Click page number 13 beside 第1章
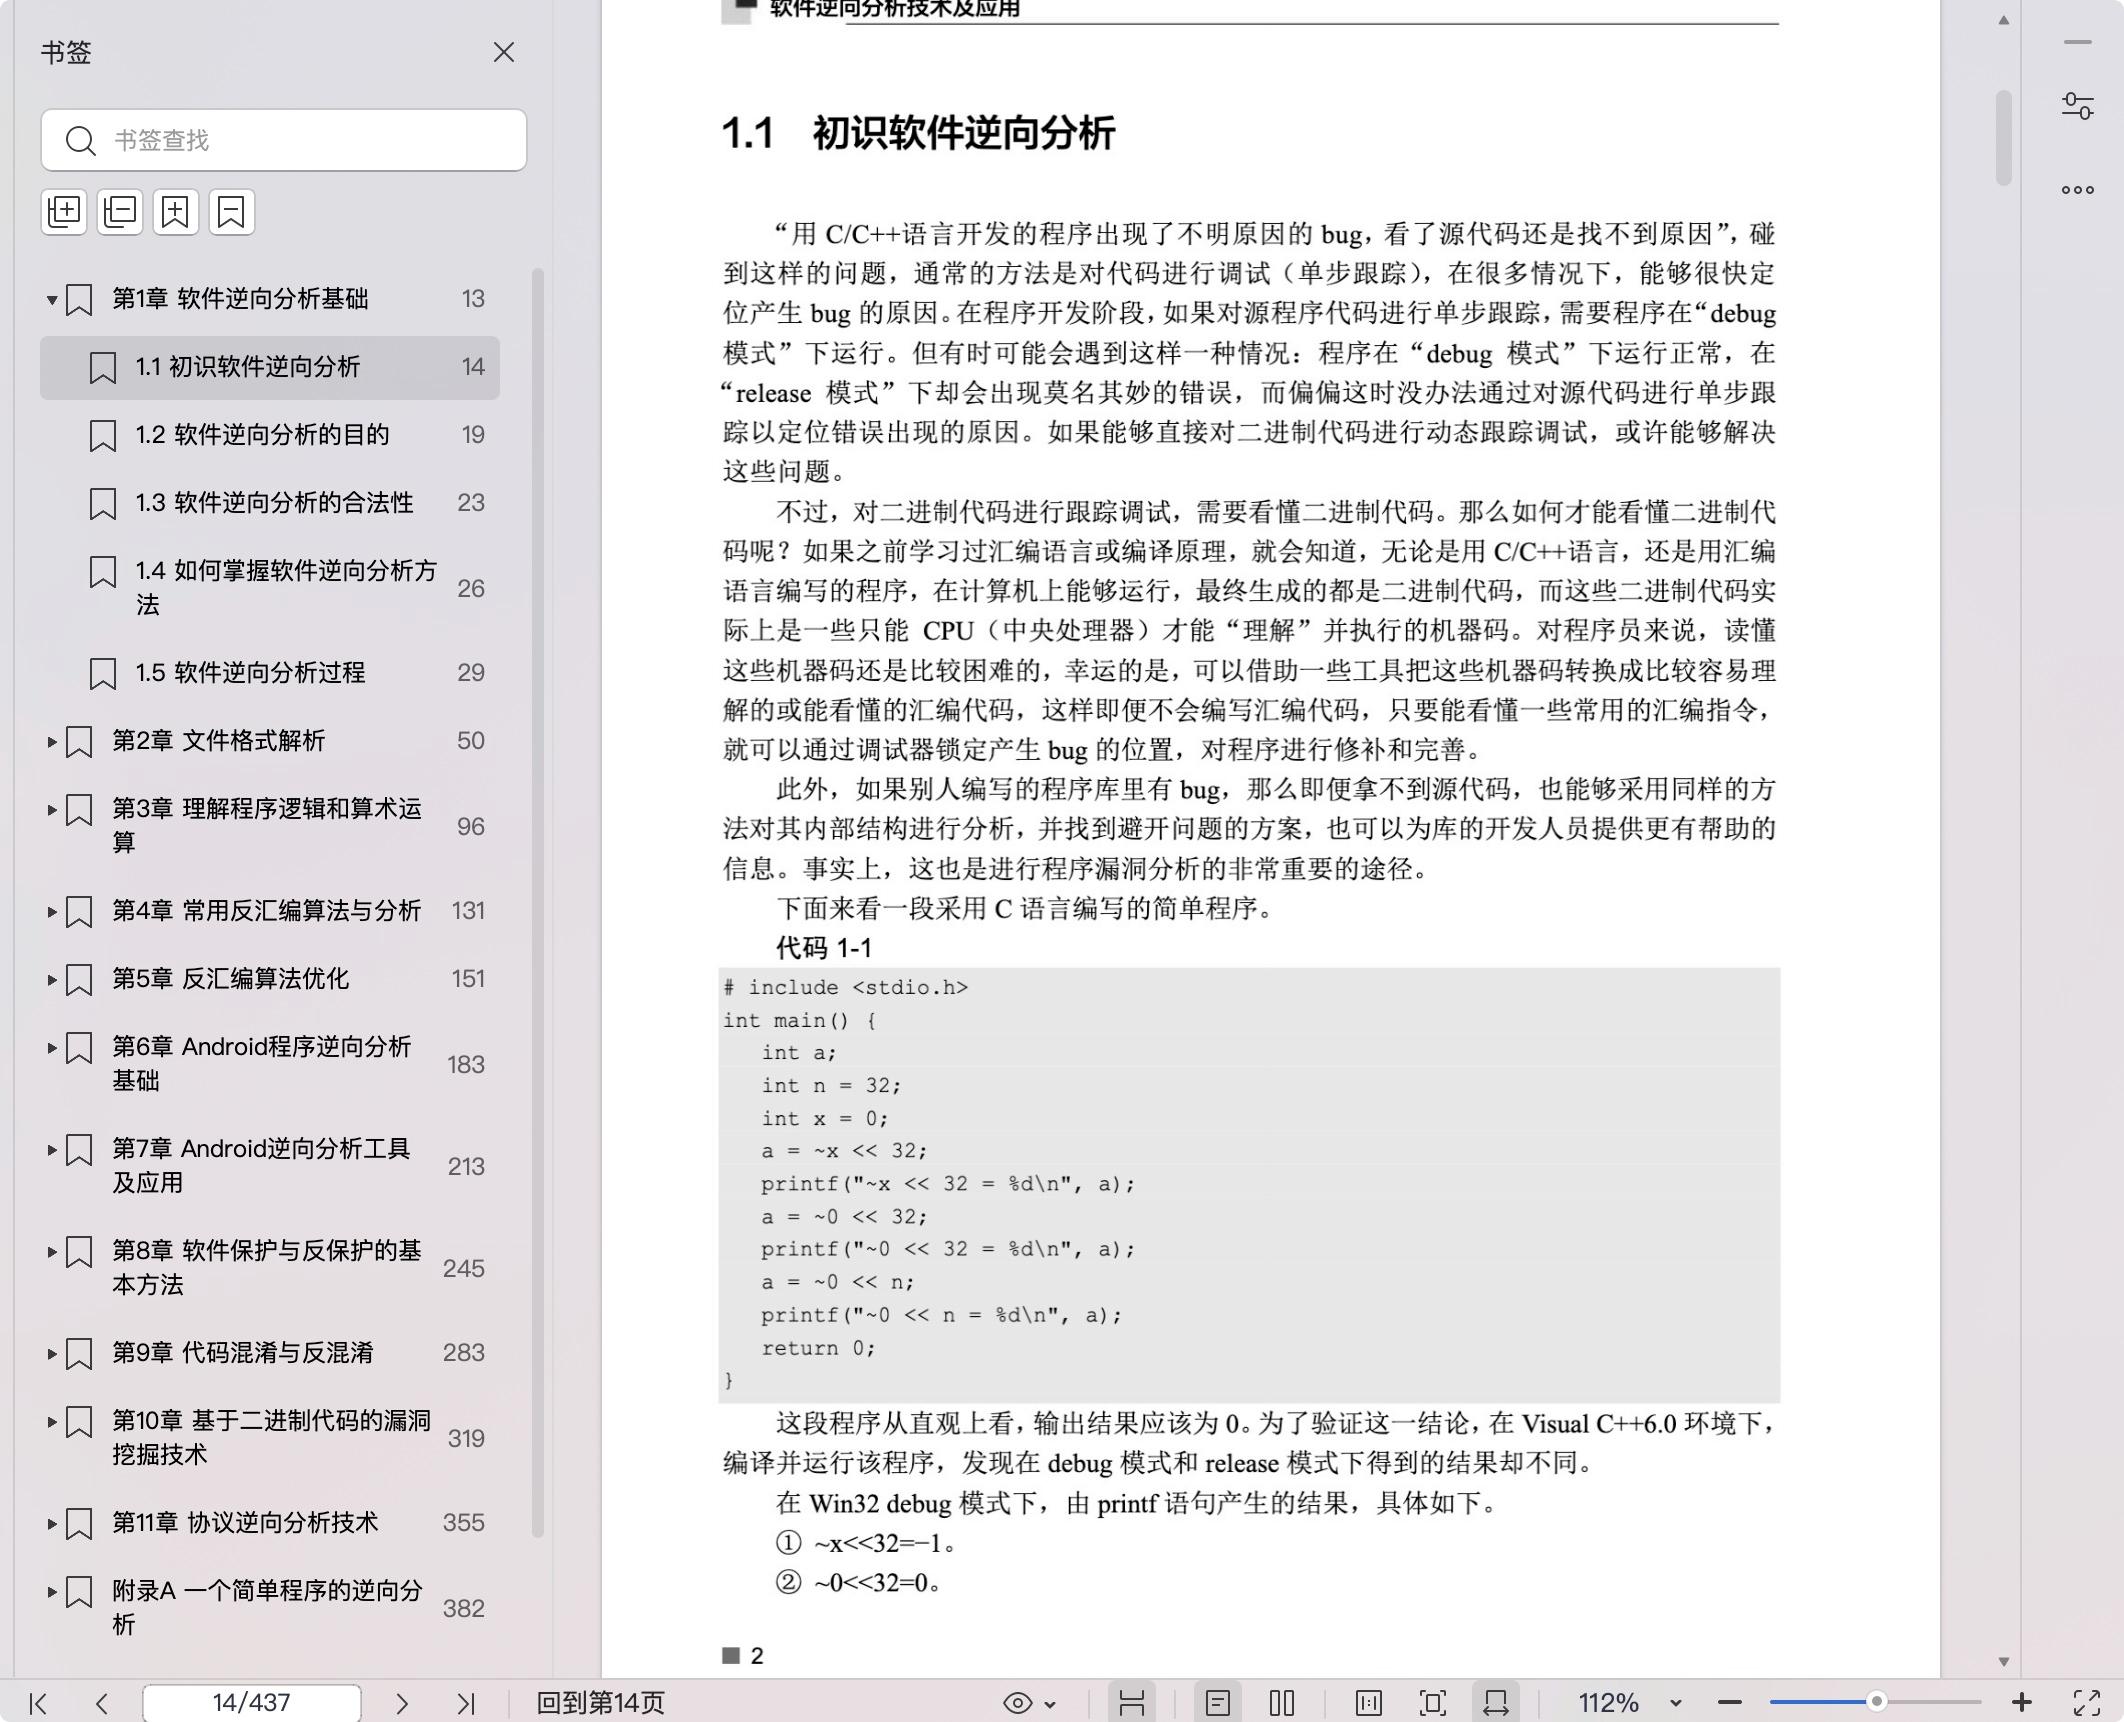Screen dimensions: 2124x1722 tap(474, 299)
